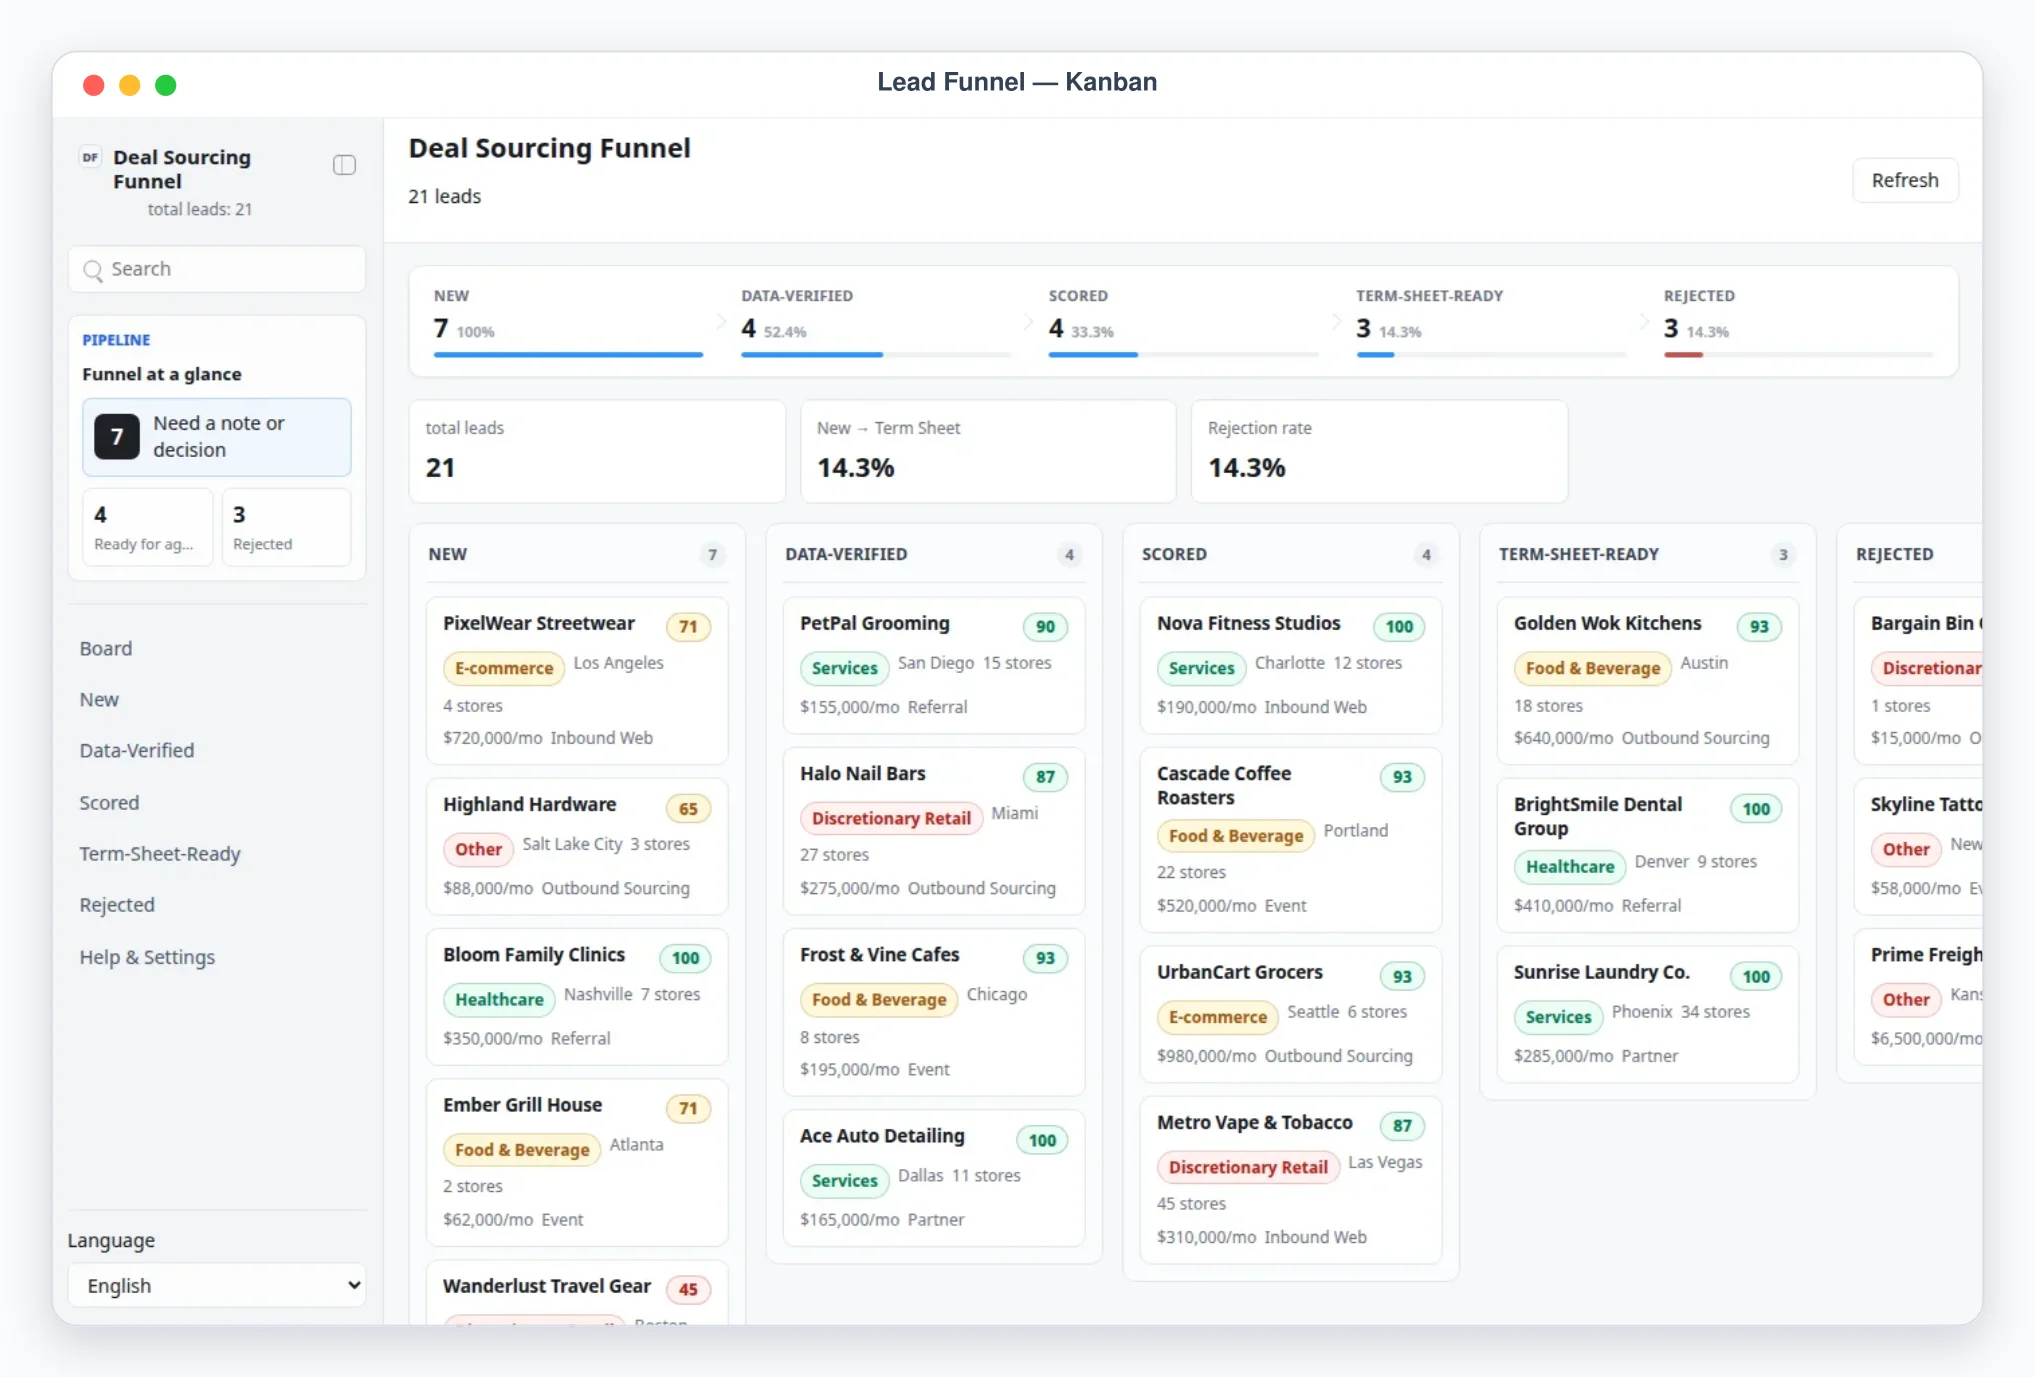The width and height of the screenshot is (2035, 1377).
Task: Click Discretionary Retail tag on Metro Vape & Tobacco
Action: [x=1248, y=1166]
